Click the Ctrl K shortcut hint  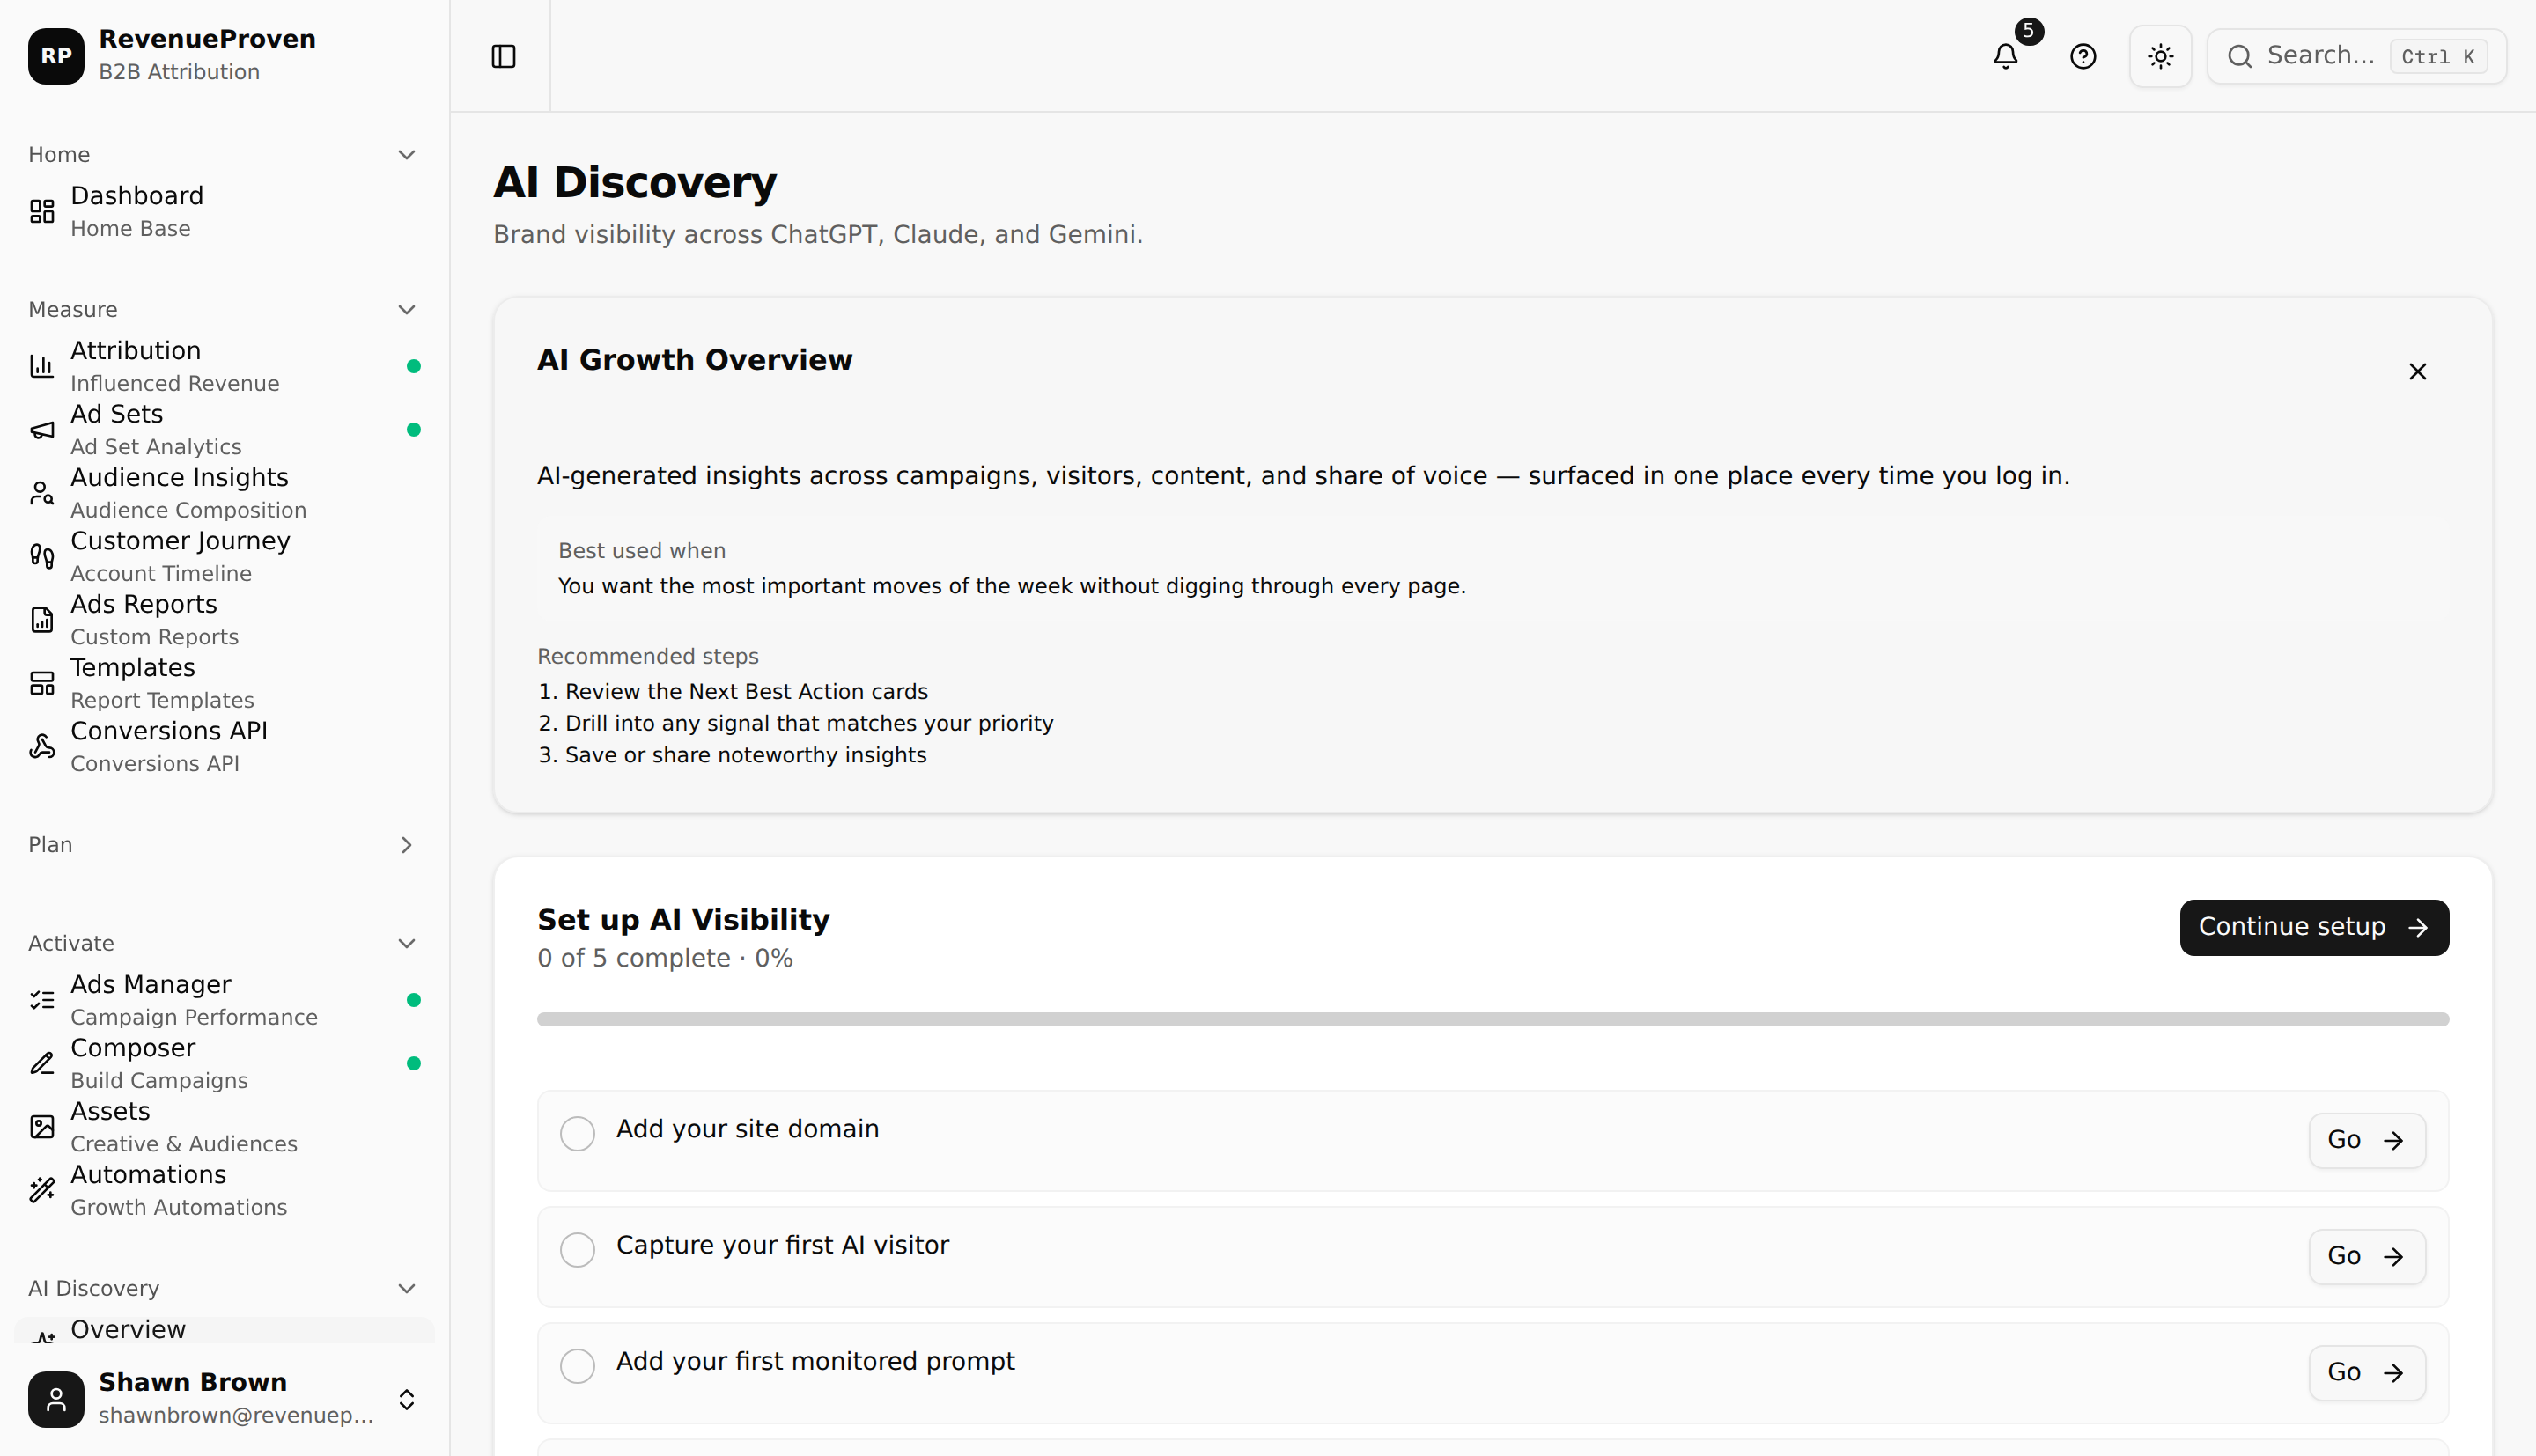(2438, 56)
